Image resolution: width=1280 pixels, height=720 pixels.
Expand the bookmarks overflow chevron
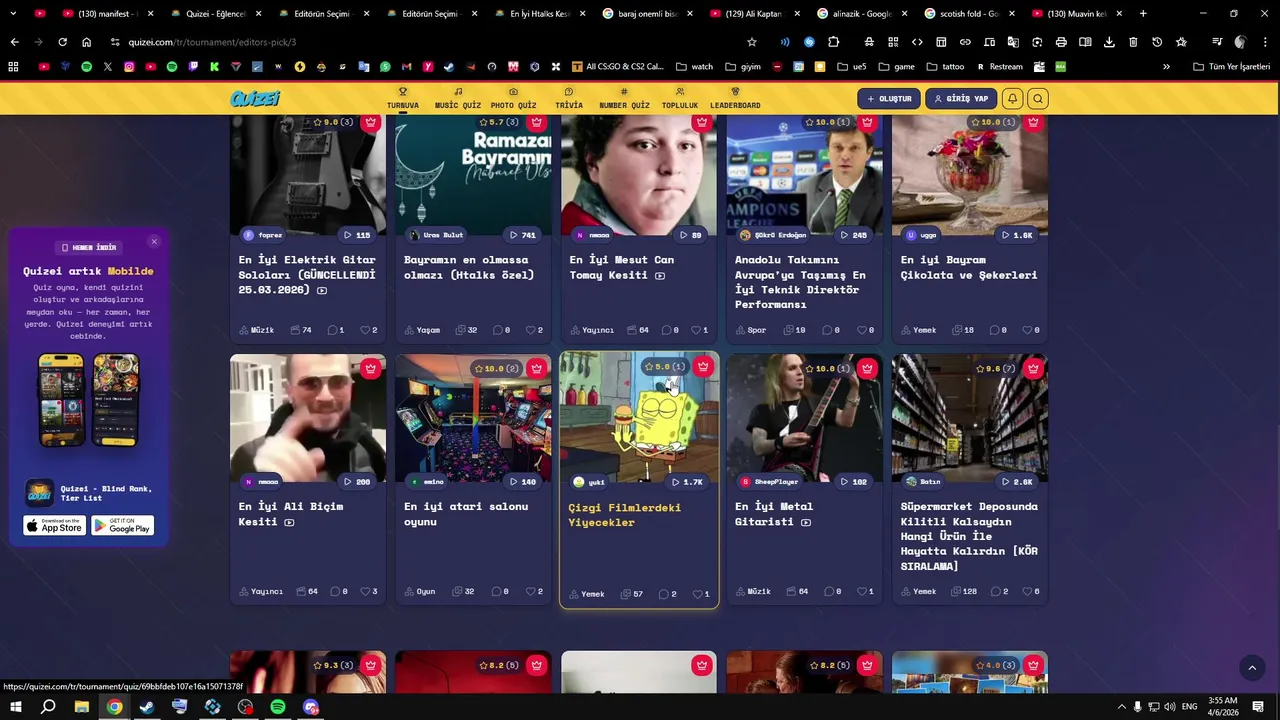point(1166,67)
